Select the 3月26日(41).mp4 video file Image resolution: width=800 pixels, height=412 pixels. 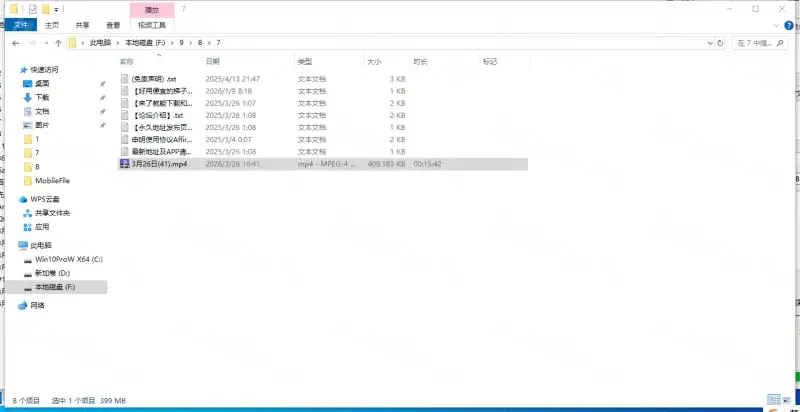pyautogui.click(x=160, y=163)
